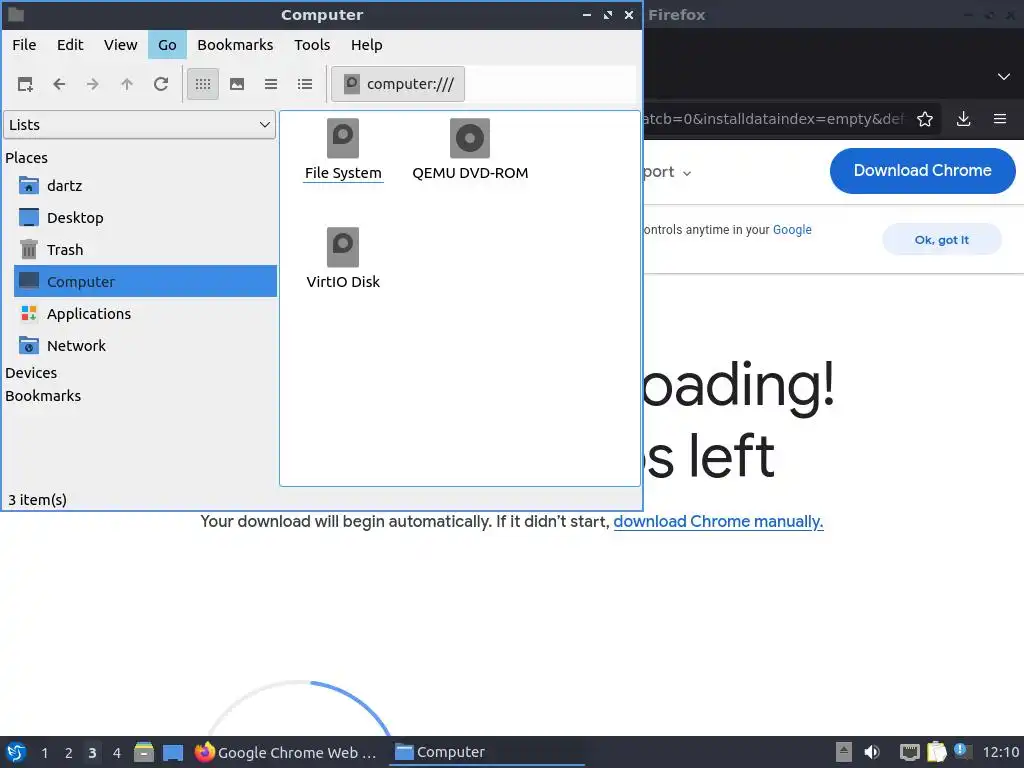Viewport: 1024px width, 768px height.
Task: Open Firefox hamburger application menu
Action: point(1000,119)
